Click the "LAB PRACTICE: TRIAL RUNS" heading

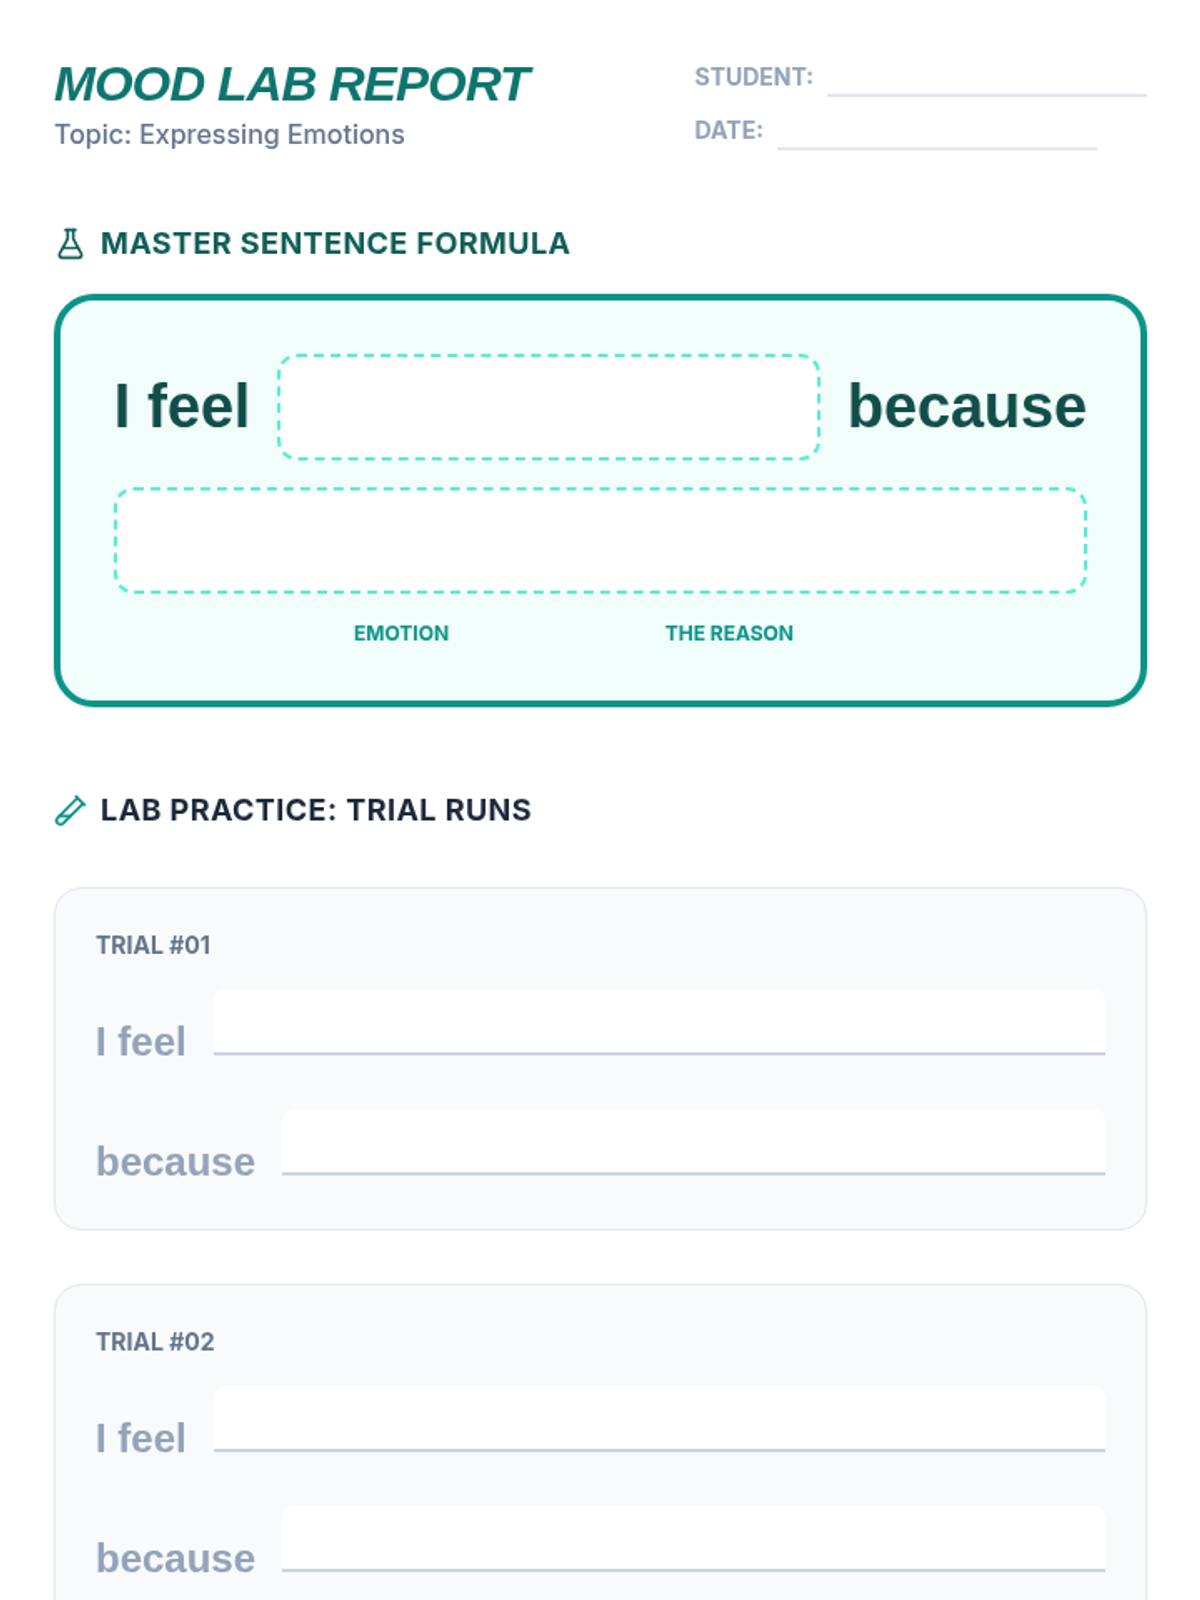pyautogui.click(x=315, y=810)
